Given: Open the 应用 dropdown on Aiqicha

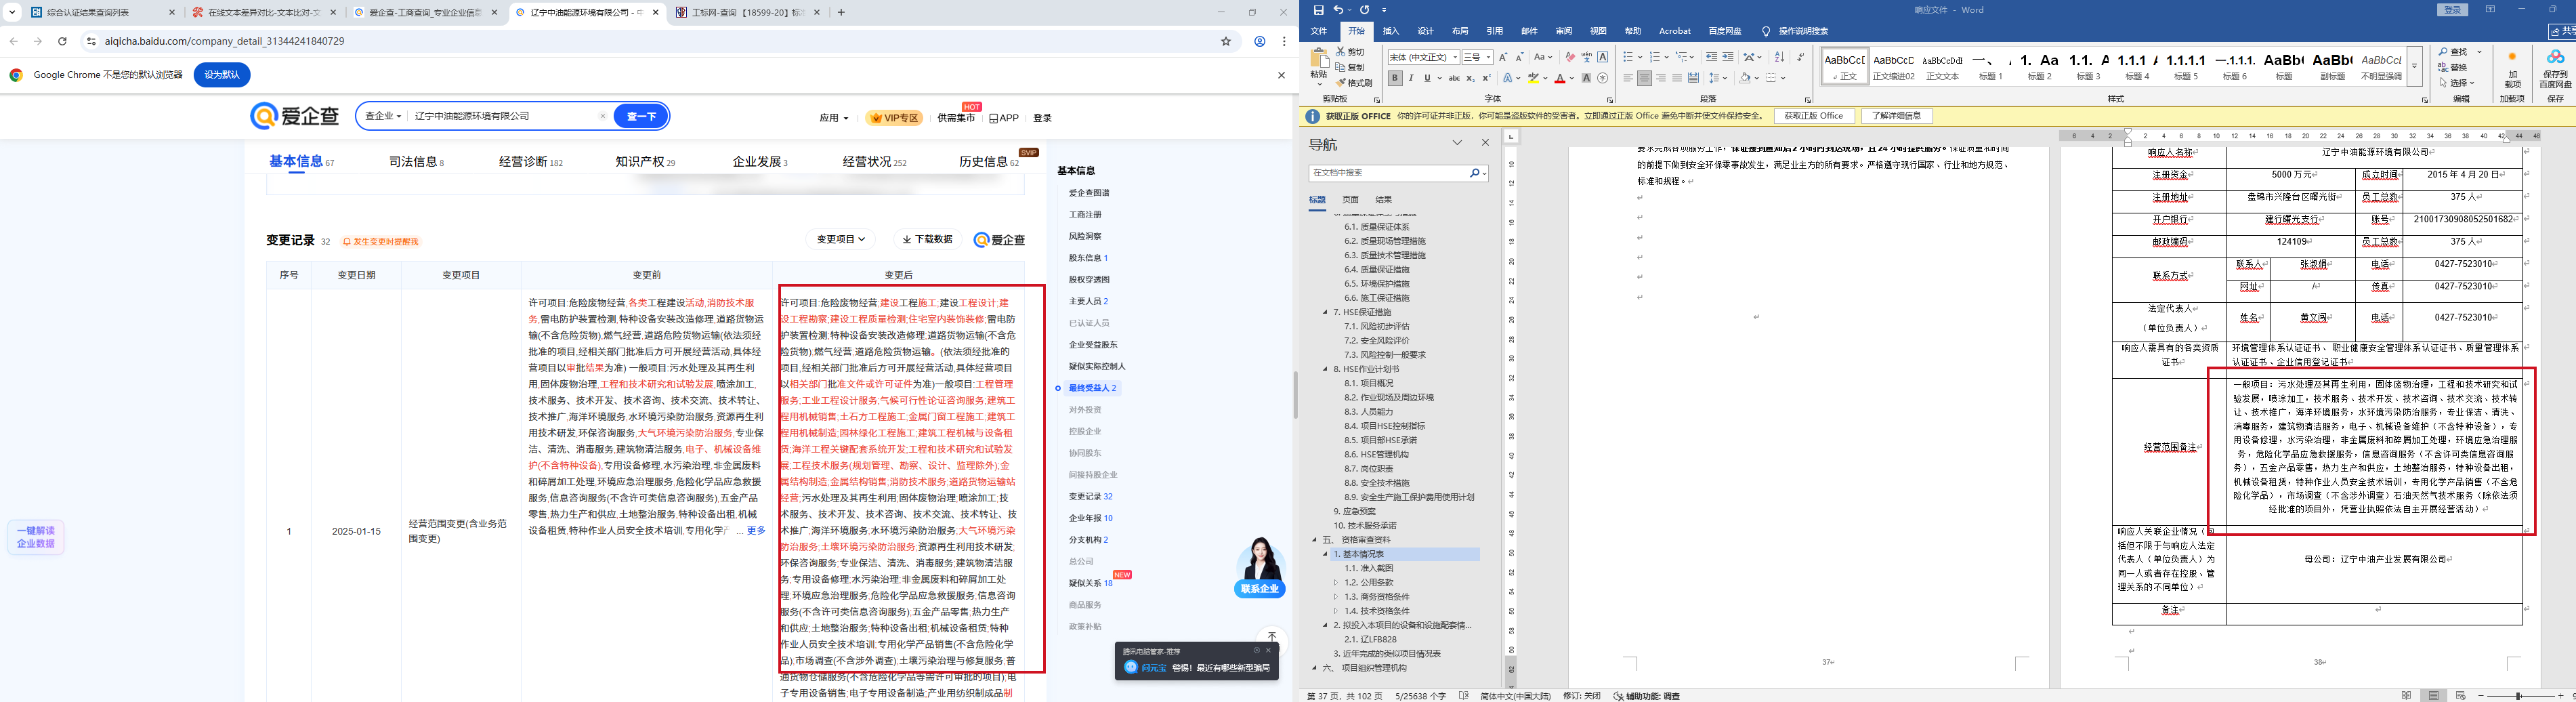Looking at the screenshot, I should 833,118.
